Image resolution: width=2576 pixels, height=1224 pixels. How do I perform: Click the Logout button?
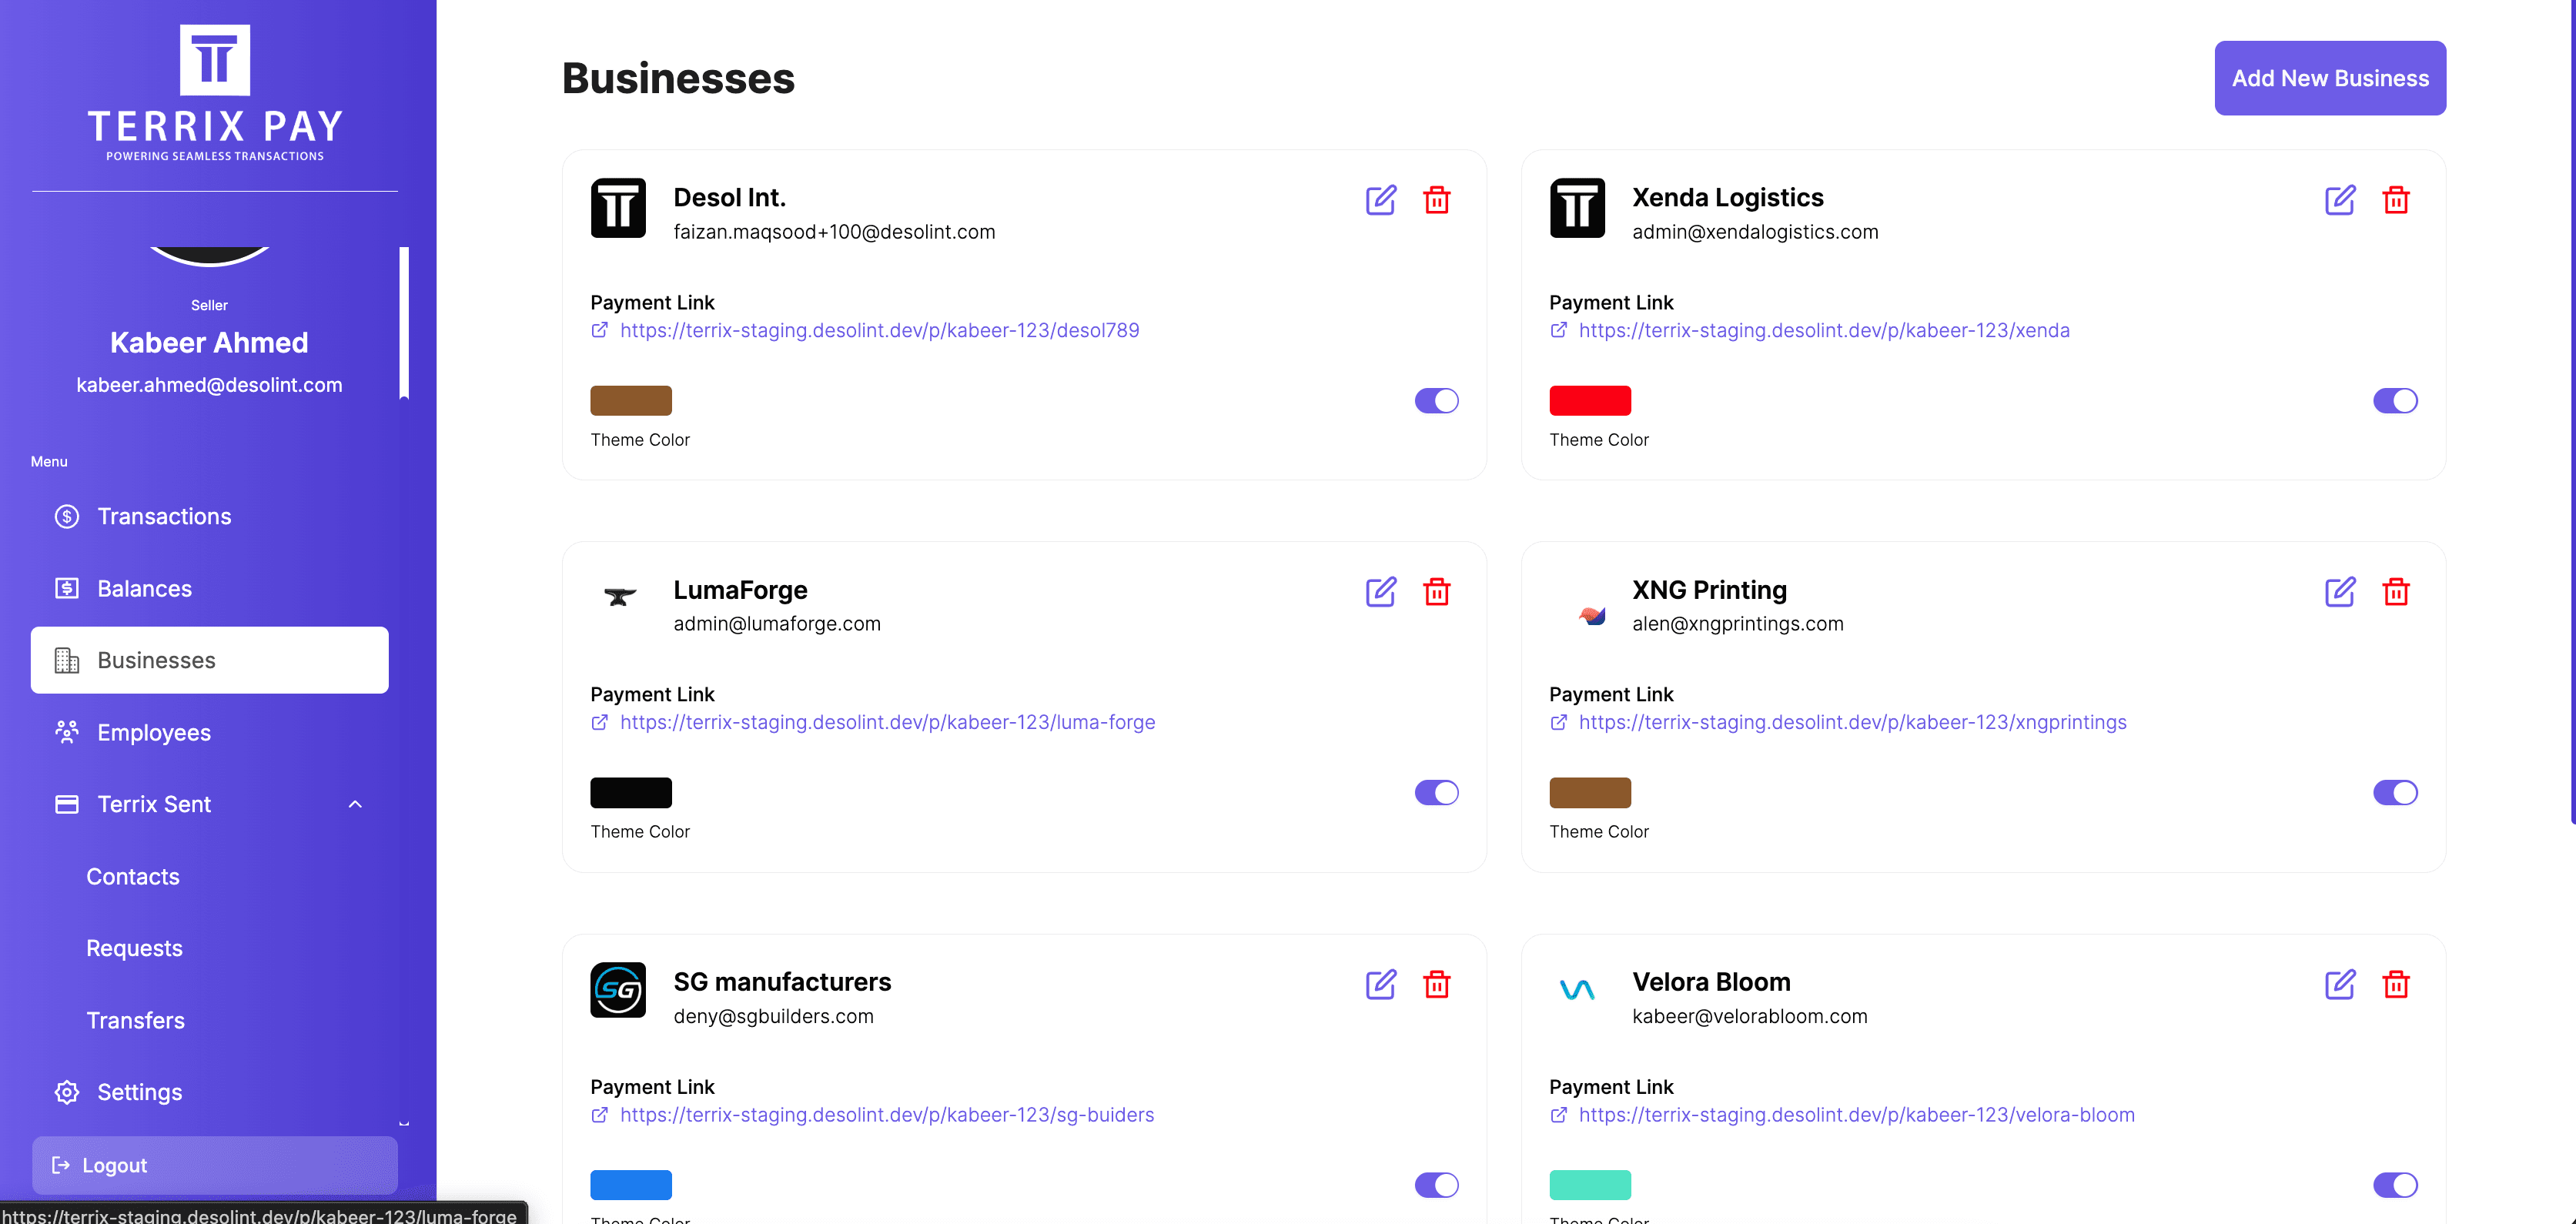(214, 1165)
